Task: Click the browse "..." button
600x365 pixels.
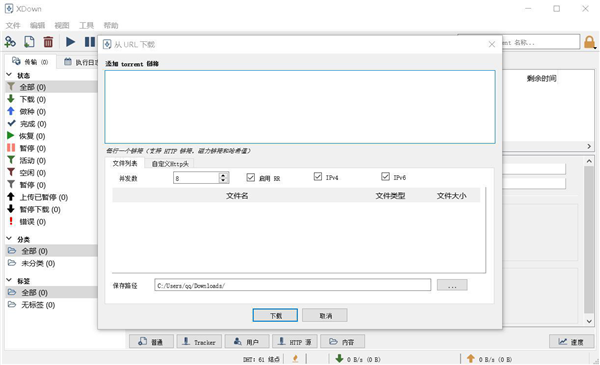Action: click(452, 285)
